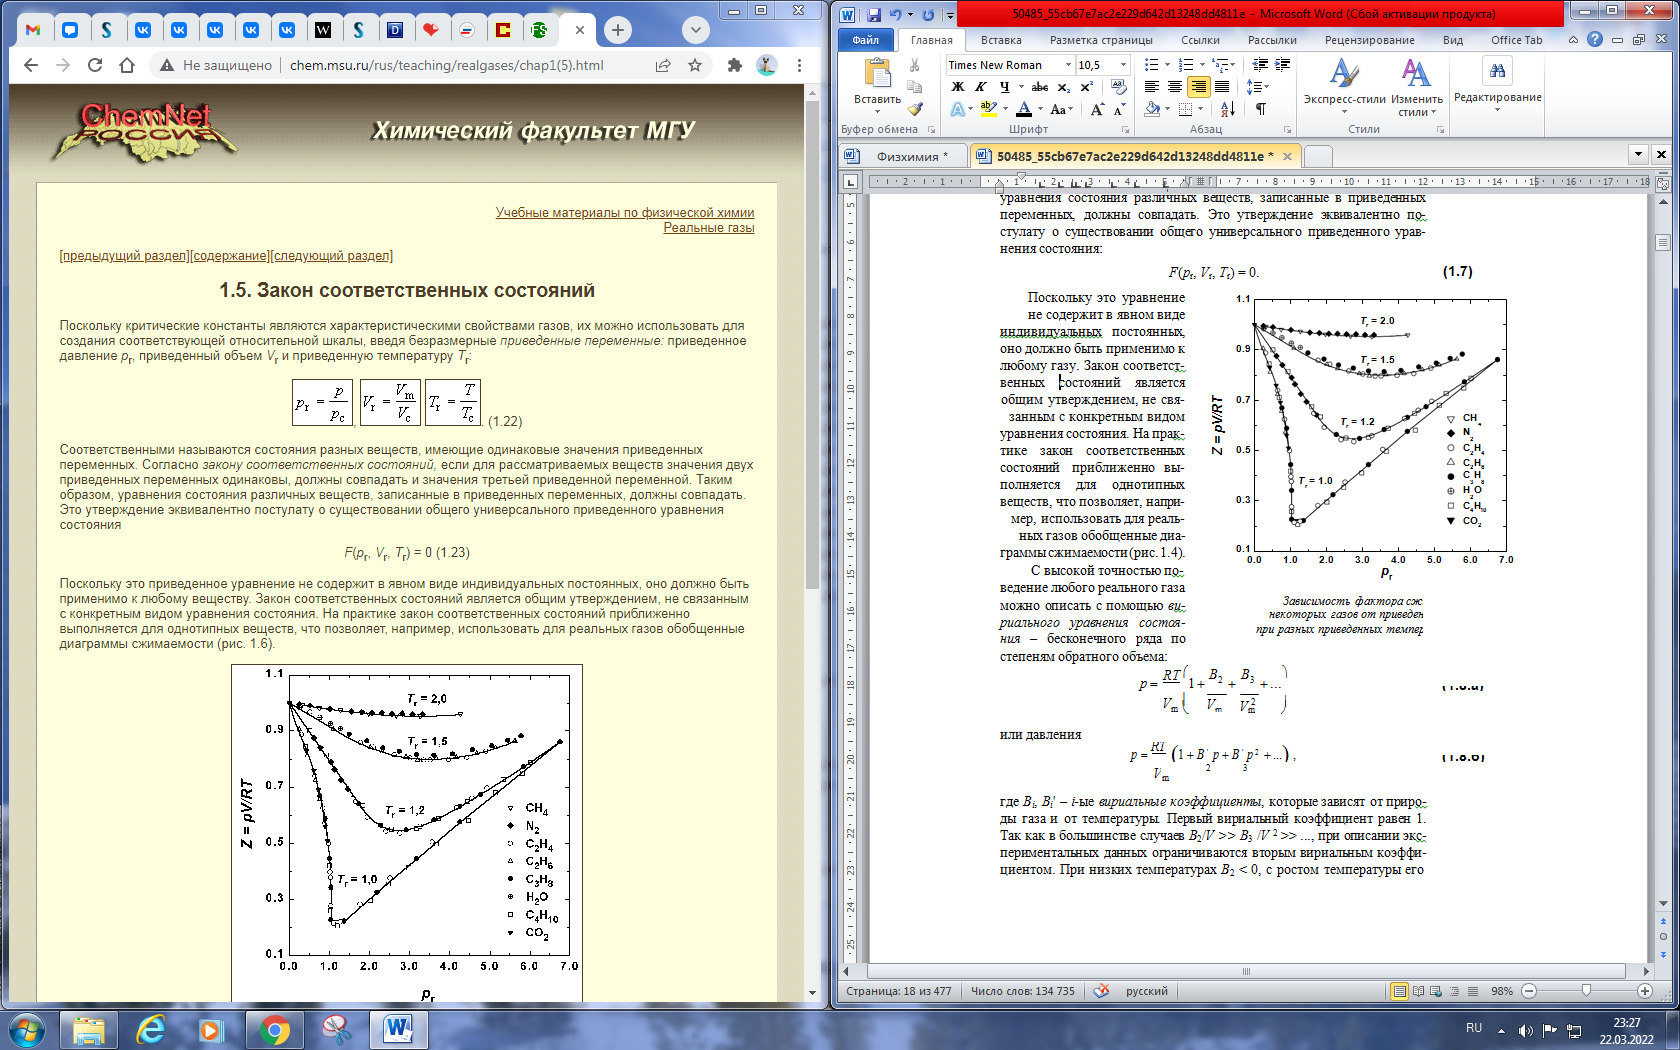Toggle underline (Ч) in Word ribbon
This screenshot has width=1680, height=1050.
tap(1004, 87)
